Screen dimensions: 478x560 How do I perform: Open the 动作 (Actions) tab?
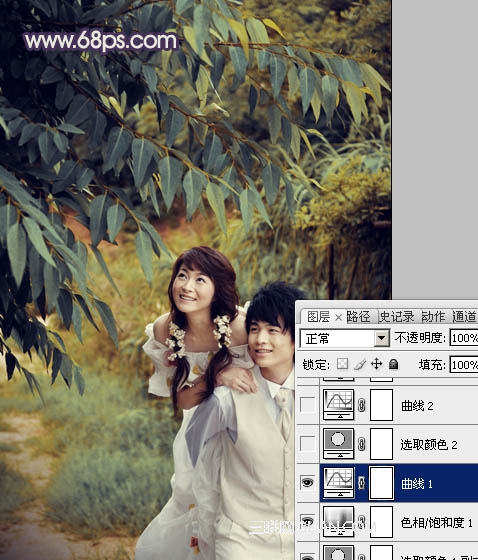433,316
